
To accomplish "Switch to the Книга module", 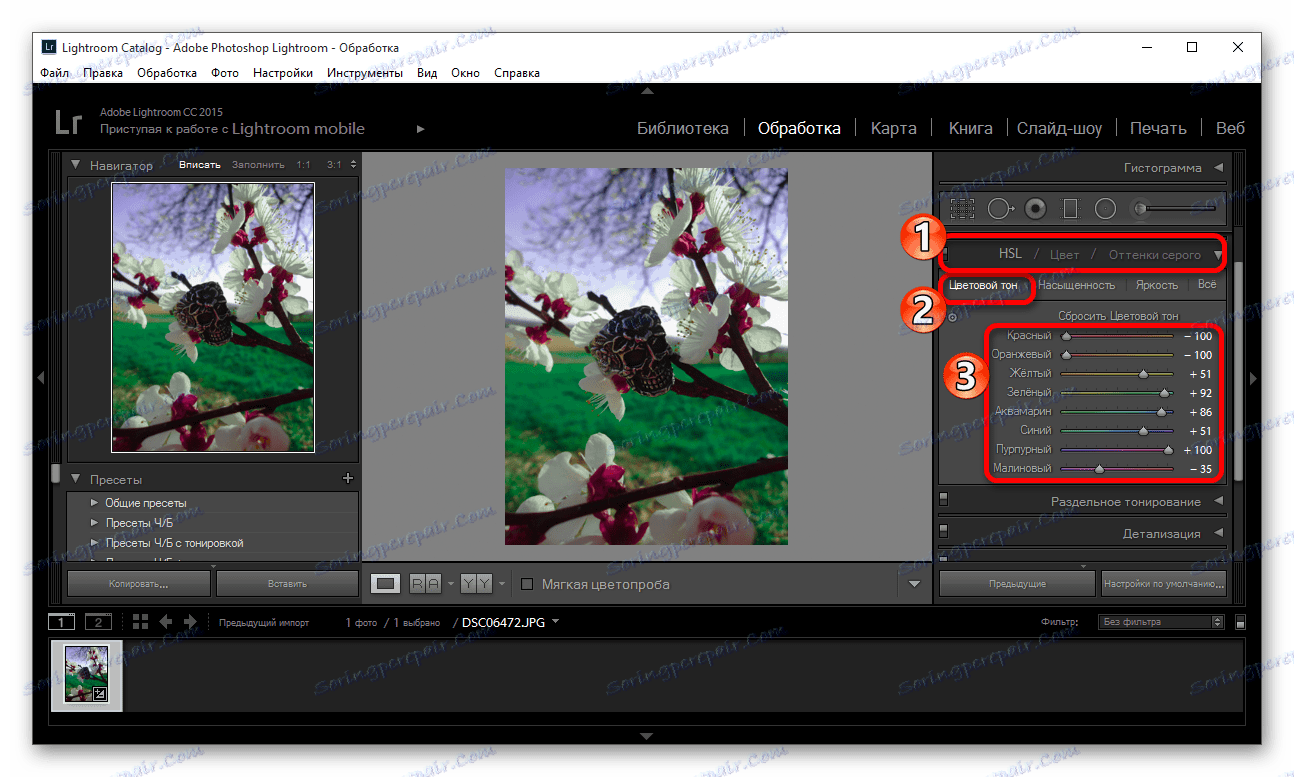I will point(970,128).
